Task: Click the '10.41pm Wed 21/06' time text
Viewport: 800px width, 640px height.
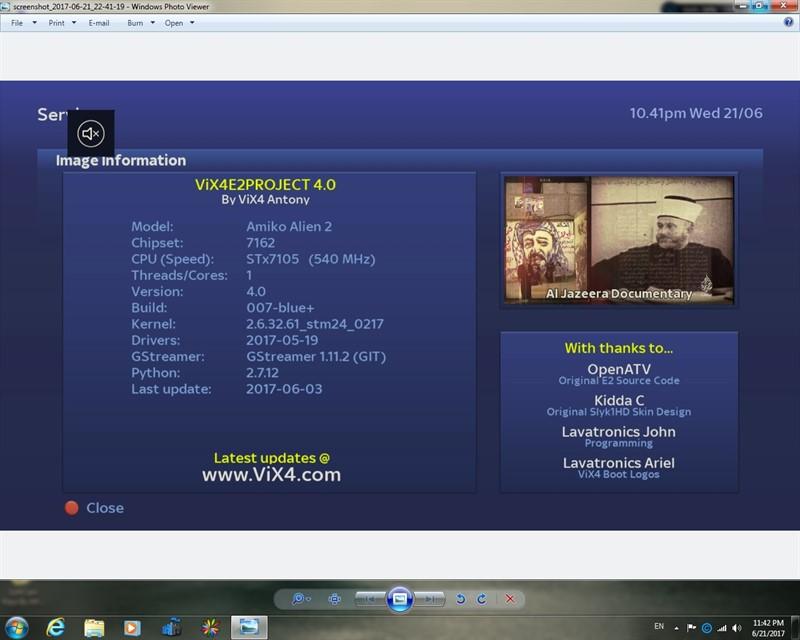Action: (x=696, y=113)
